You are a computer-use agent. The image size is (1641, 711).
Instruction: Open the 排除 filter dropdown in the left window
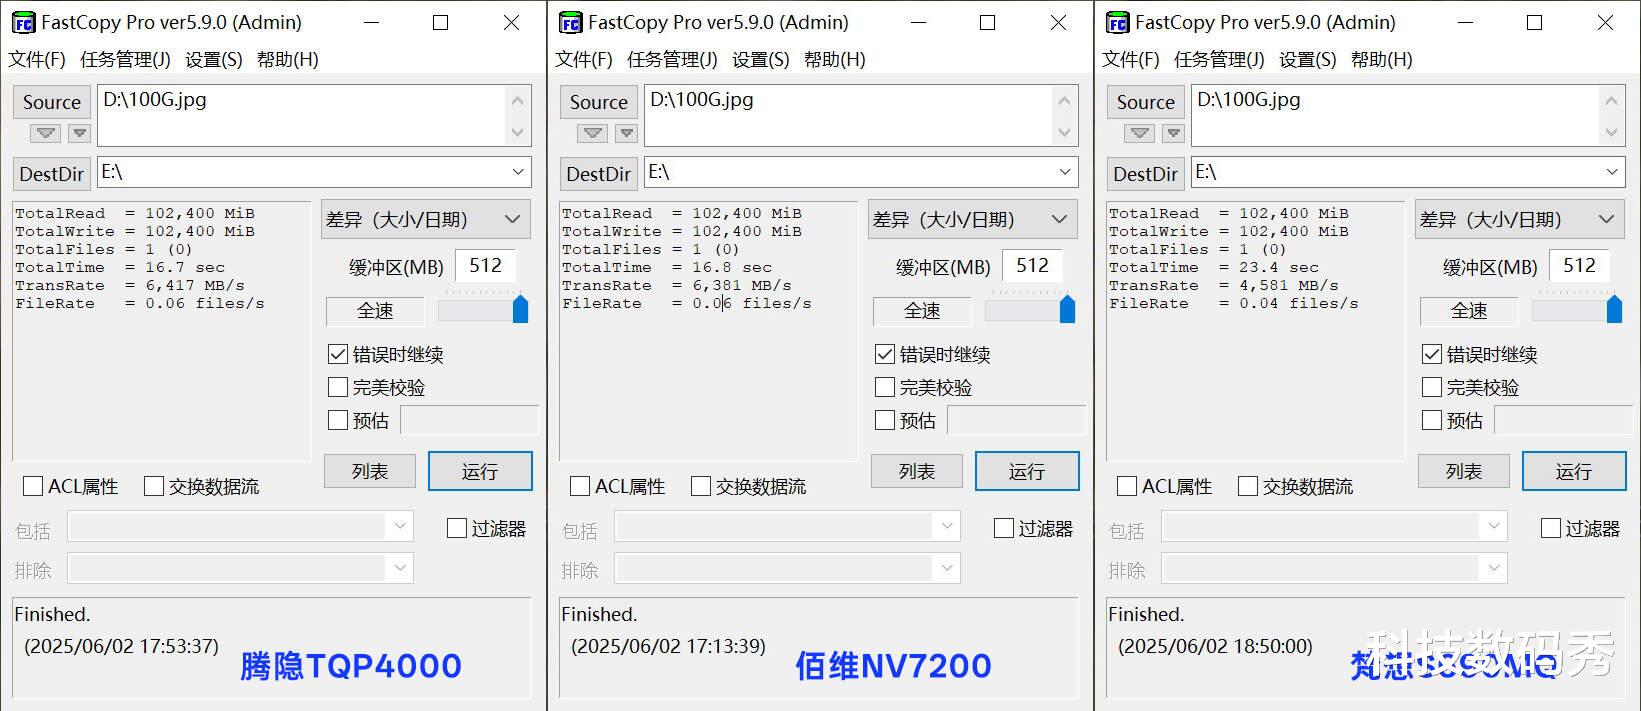[399, 569]
